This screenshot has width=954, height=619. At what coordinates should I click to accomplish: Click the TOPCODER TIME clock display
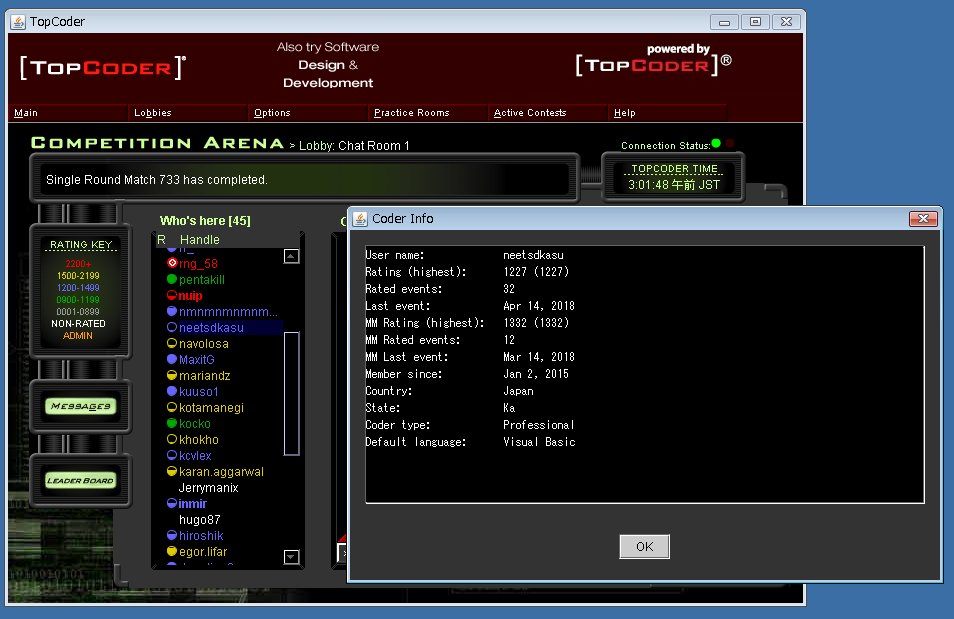[674, 177]
